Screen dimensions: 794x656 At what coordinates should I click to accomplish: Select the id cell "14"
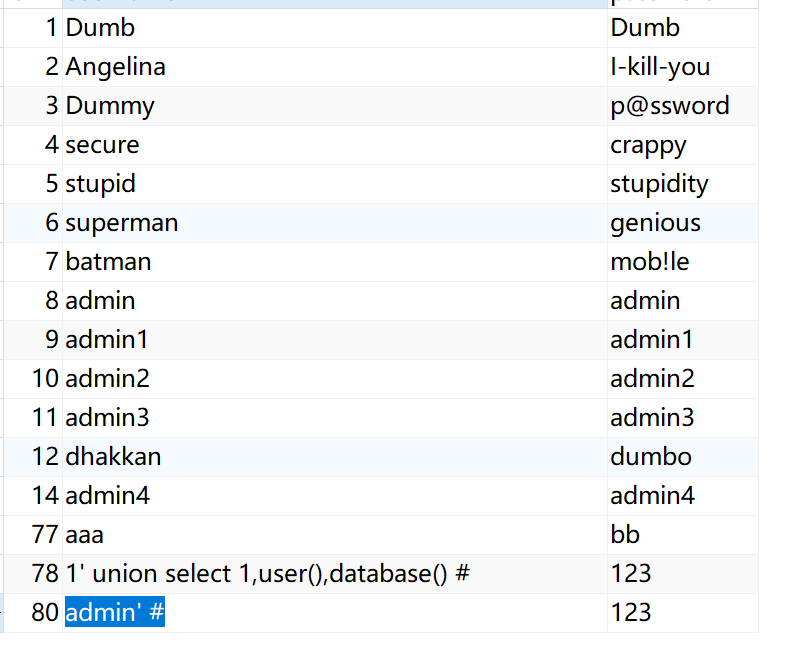pos(33,496)
